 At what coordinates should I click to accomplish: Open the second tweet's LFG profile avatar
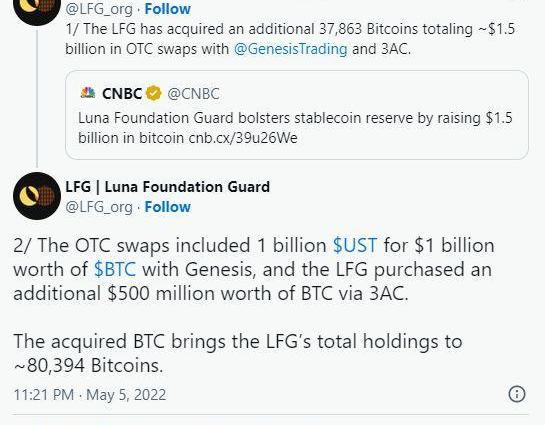(37, 196)
